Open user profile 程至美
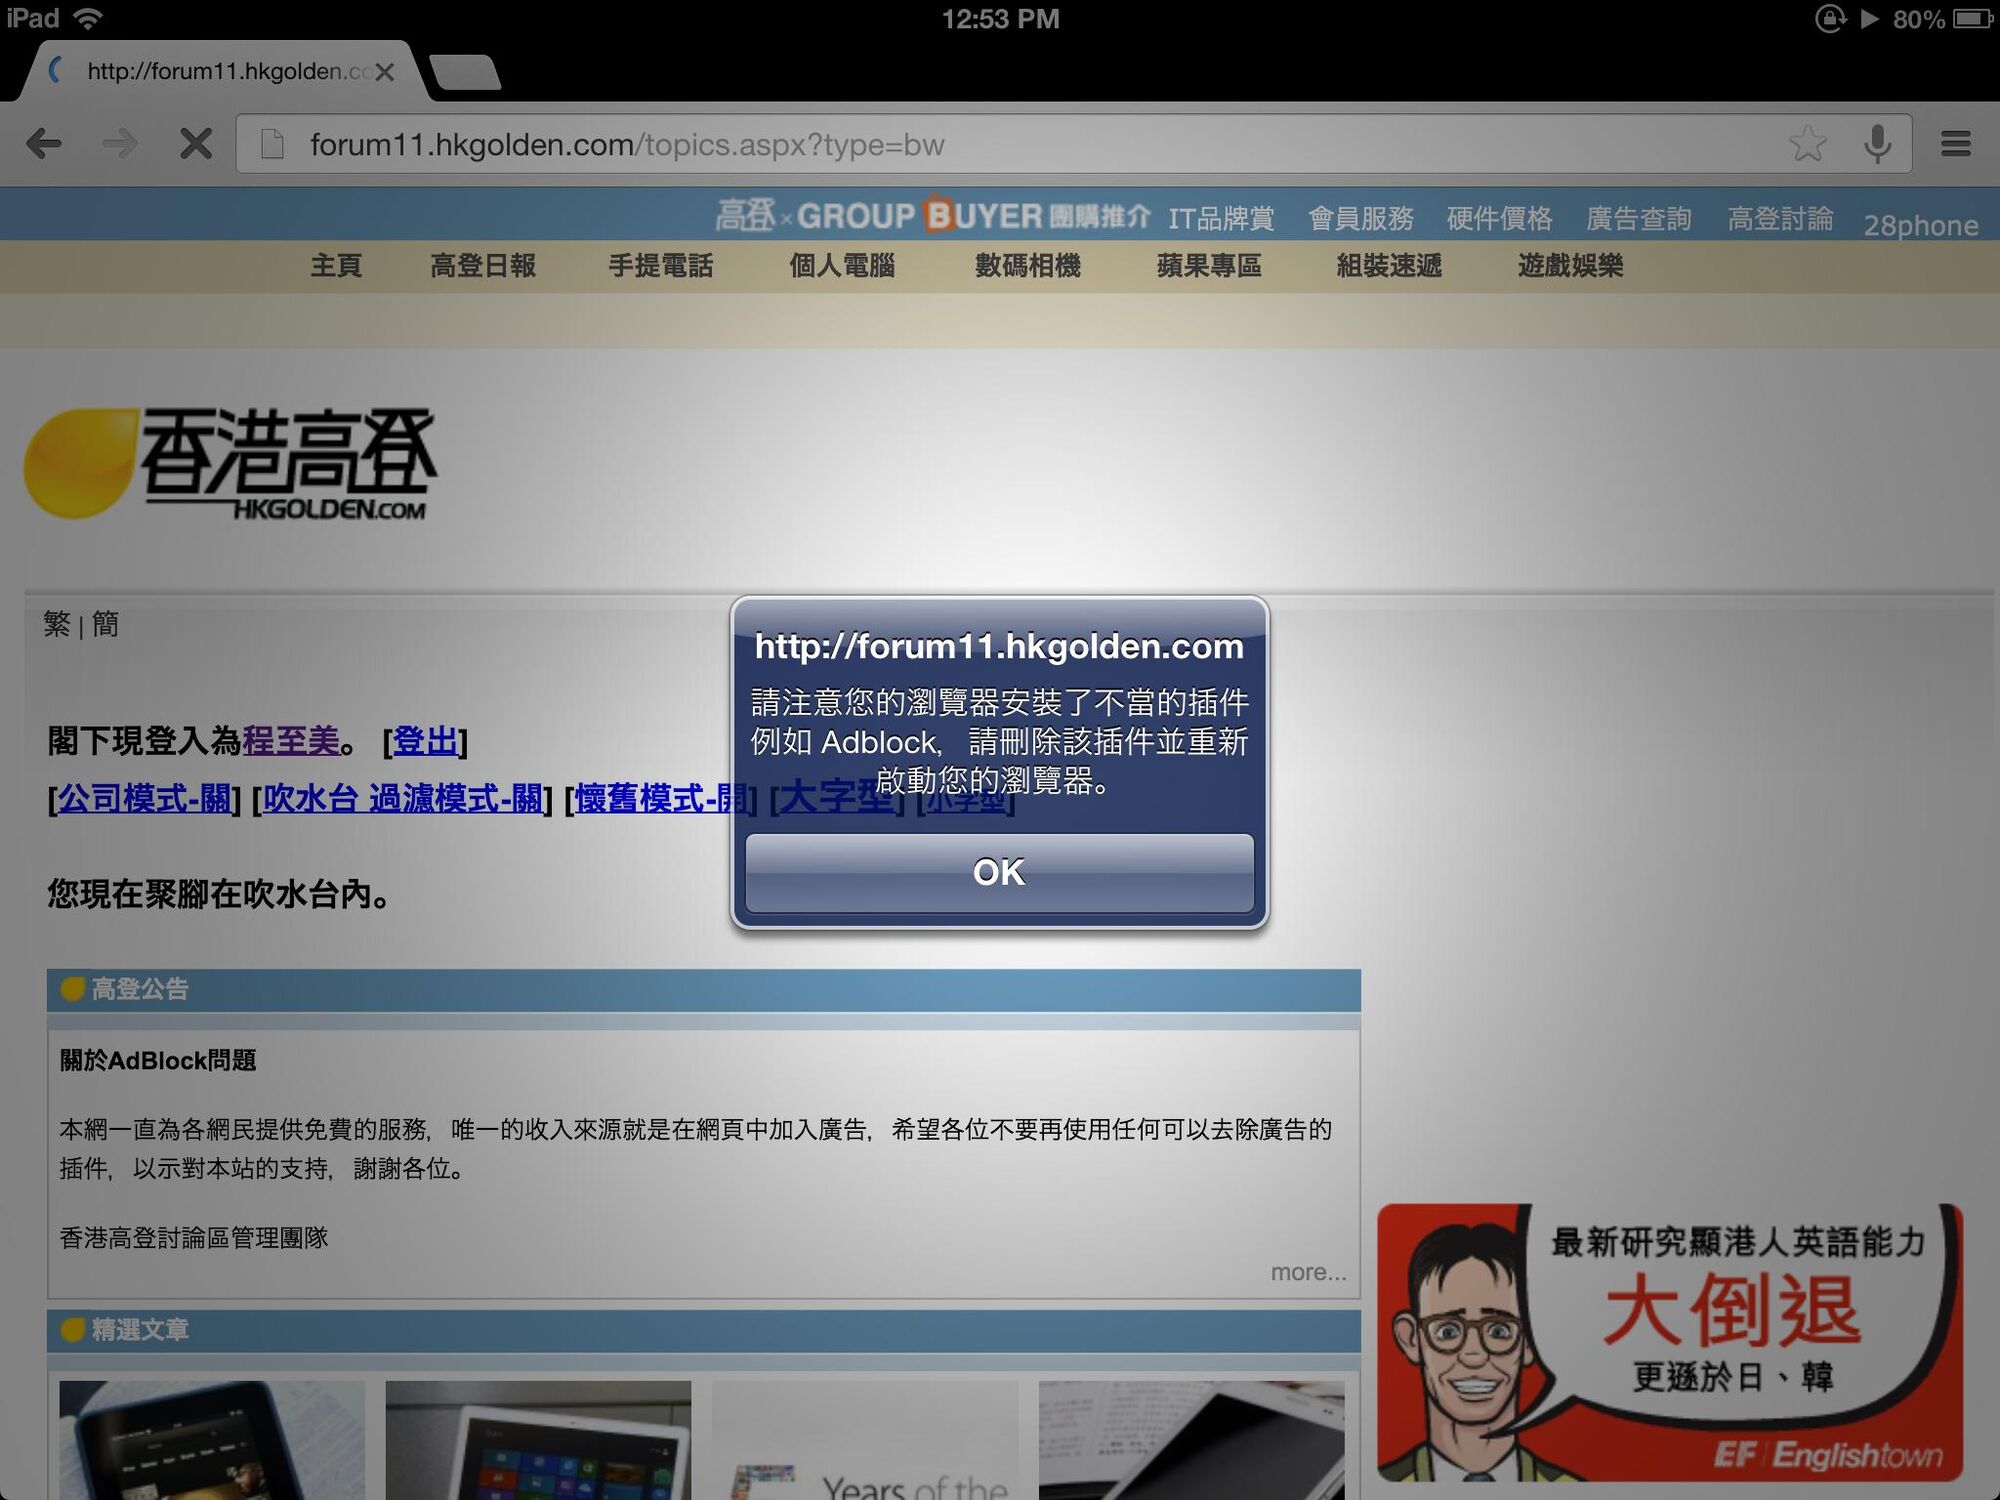 coord(291,740)
